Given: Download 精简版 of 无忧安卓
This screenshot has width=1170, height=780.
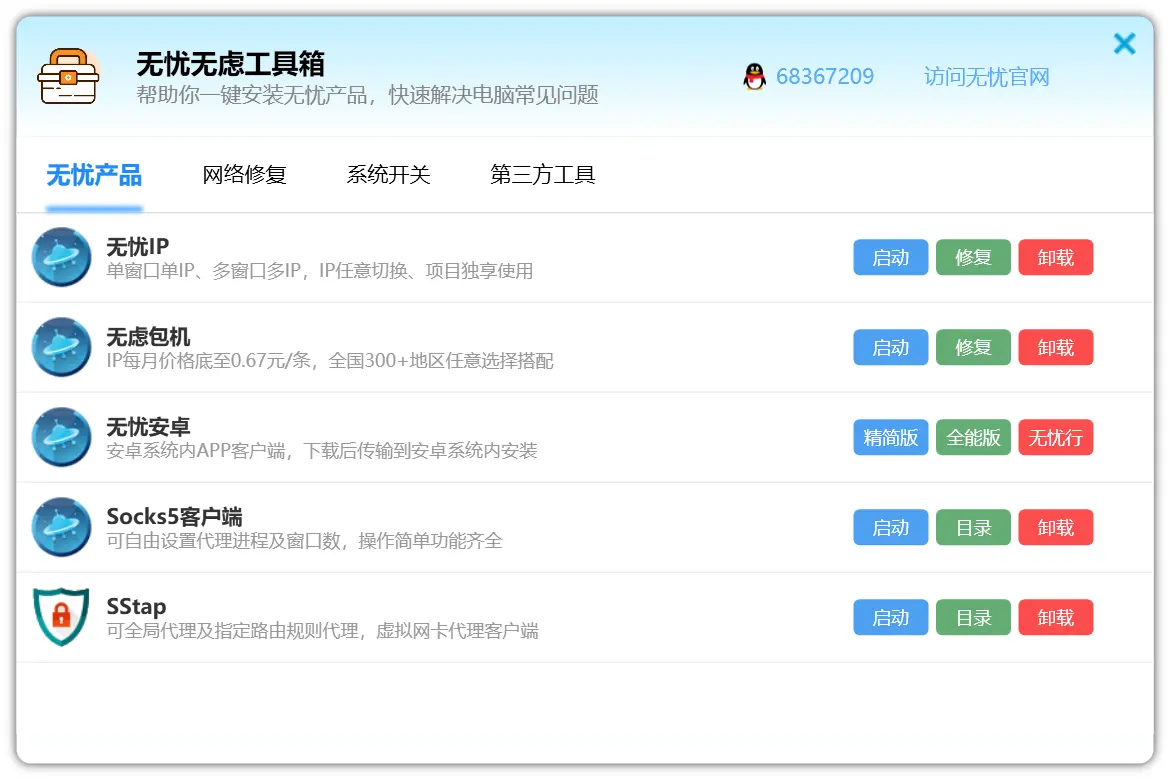Looking at the screenshot, I should [x=890, y=437].
